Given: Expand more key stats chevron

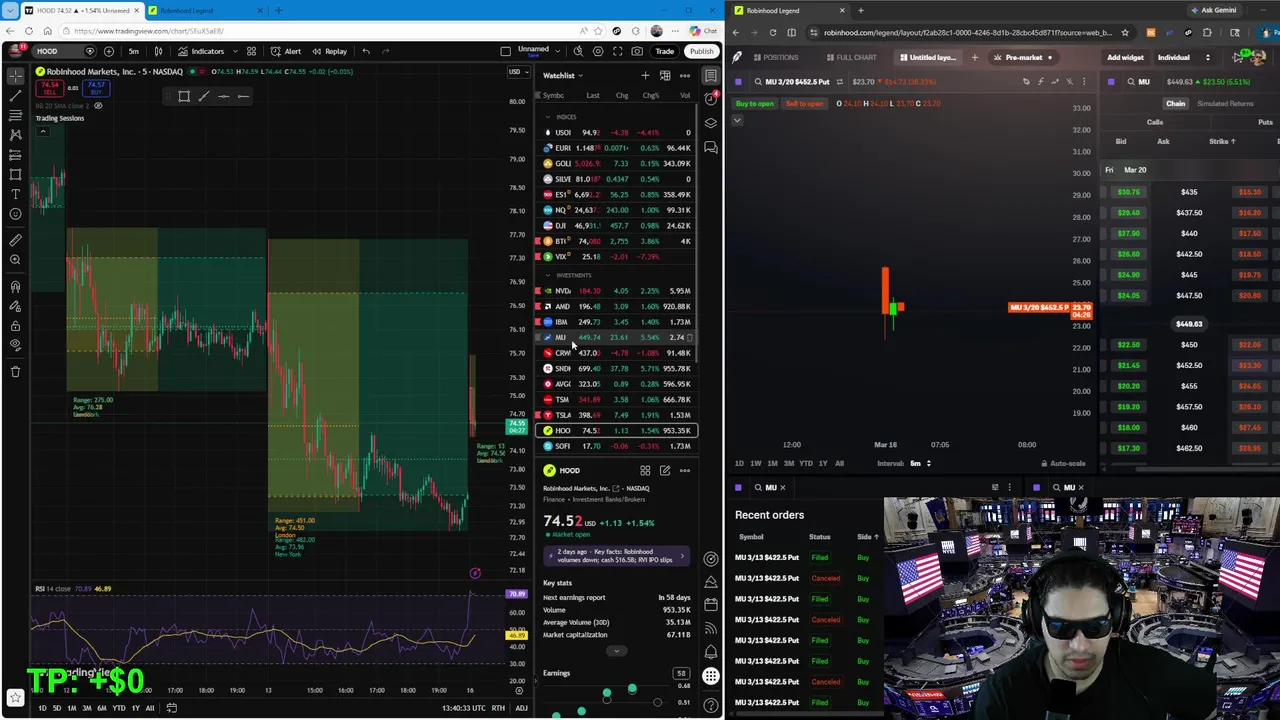Looking at the screenshot, I should 616,651.
